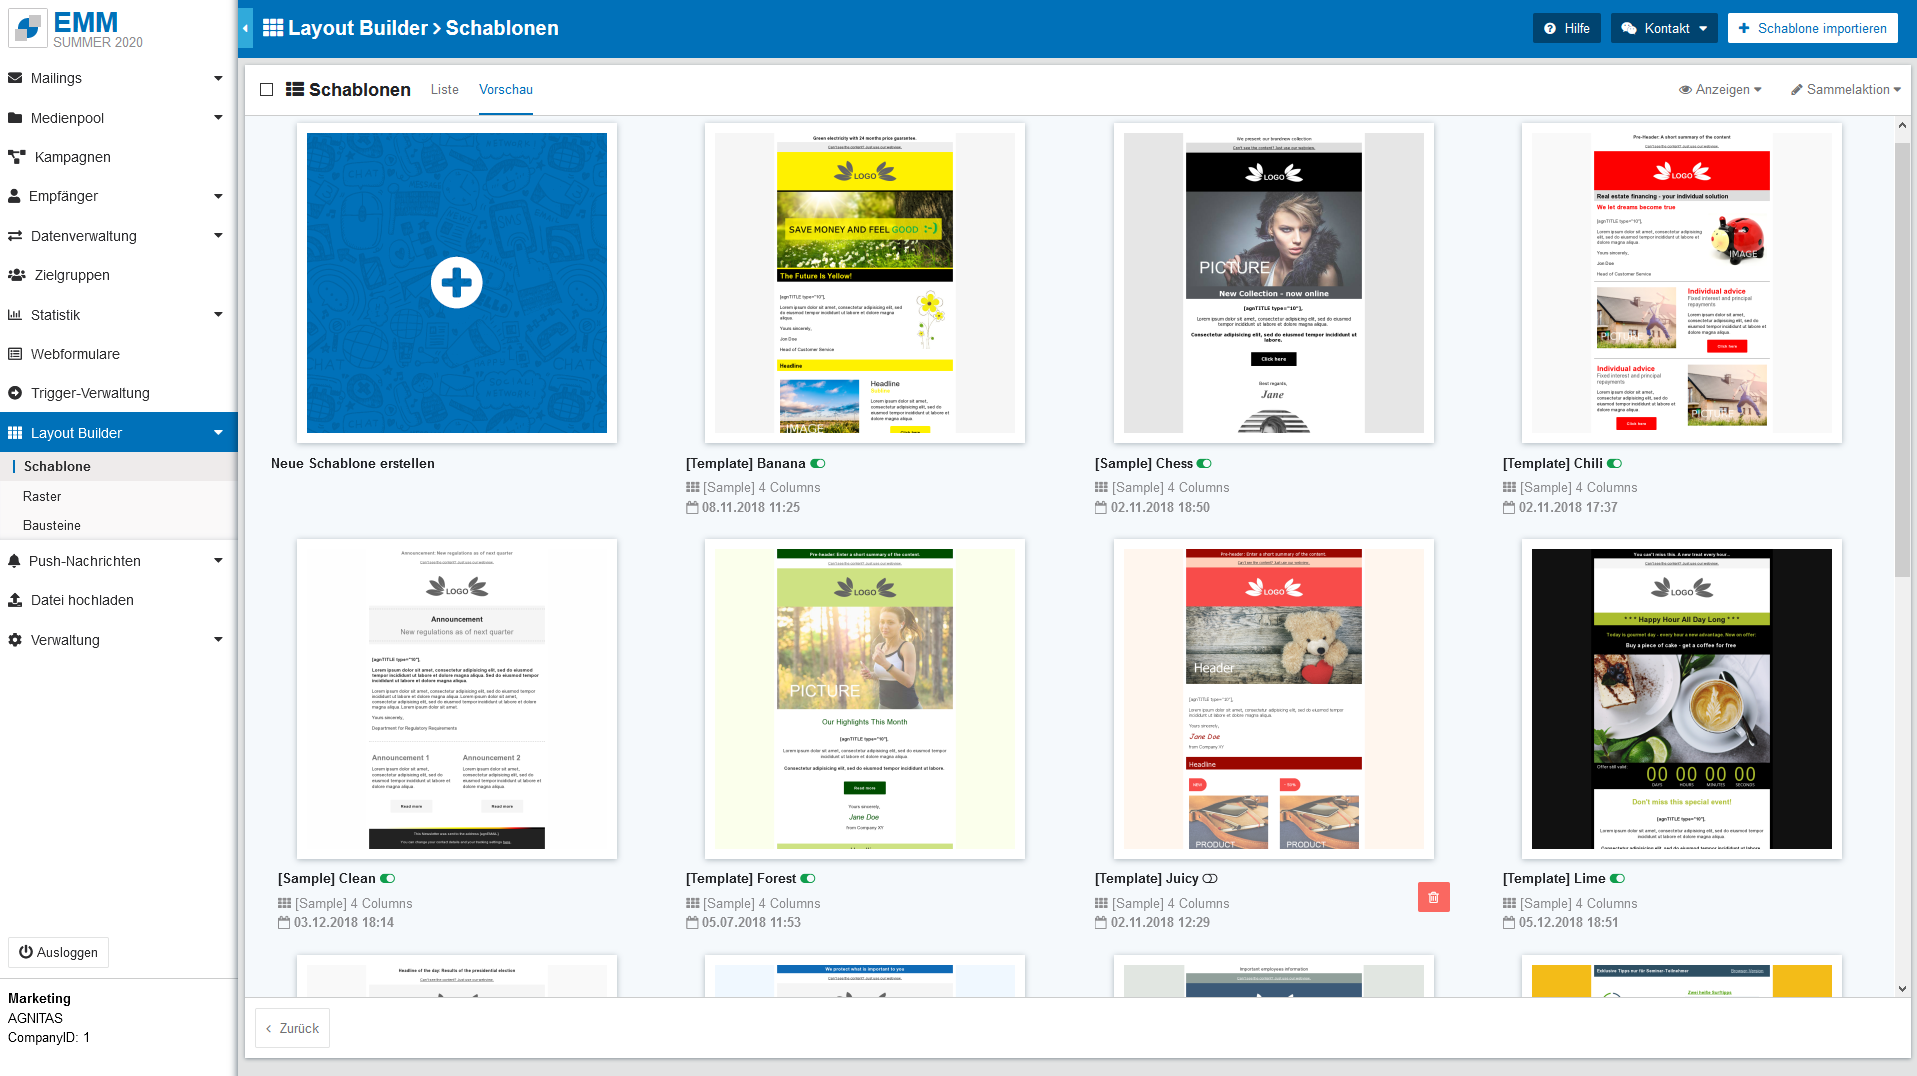Click the grid icon under the Chess template
Screen dimensions: 1917x1076
click(x=1101, y=488)
